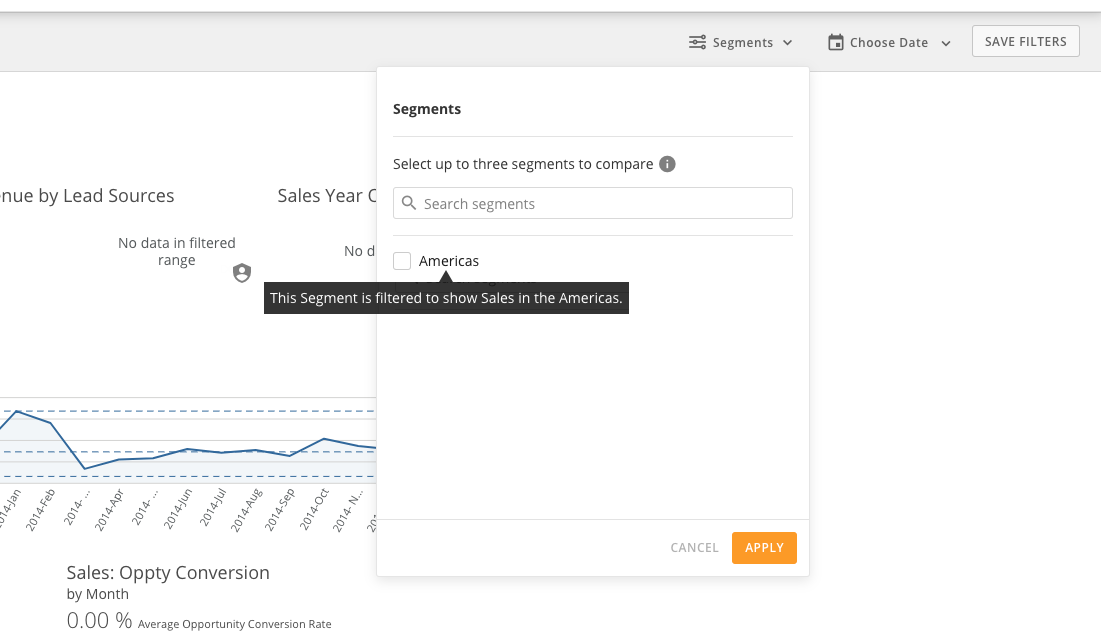Viewport: 1101px width, 636px height.
Task: Click the magnifying glass in the segment search
Action: tap(408, 203)
